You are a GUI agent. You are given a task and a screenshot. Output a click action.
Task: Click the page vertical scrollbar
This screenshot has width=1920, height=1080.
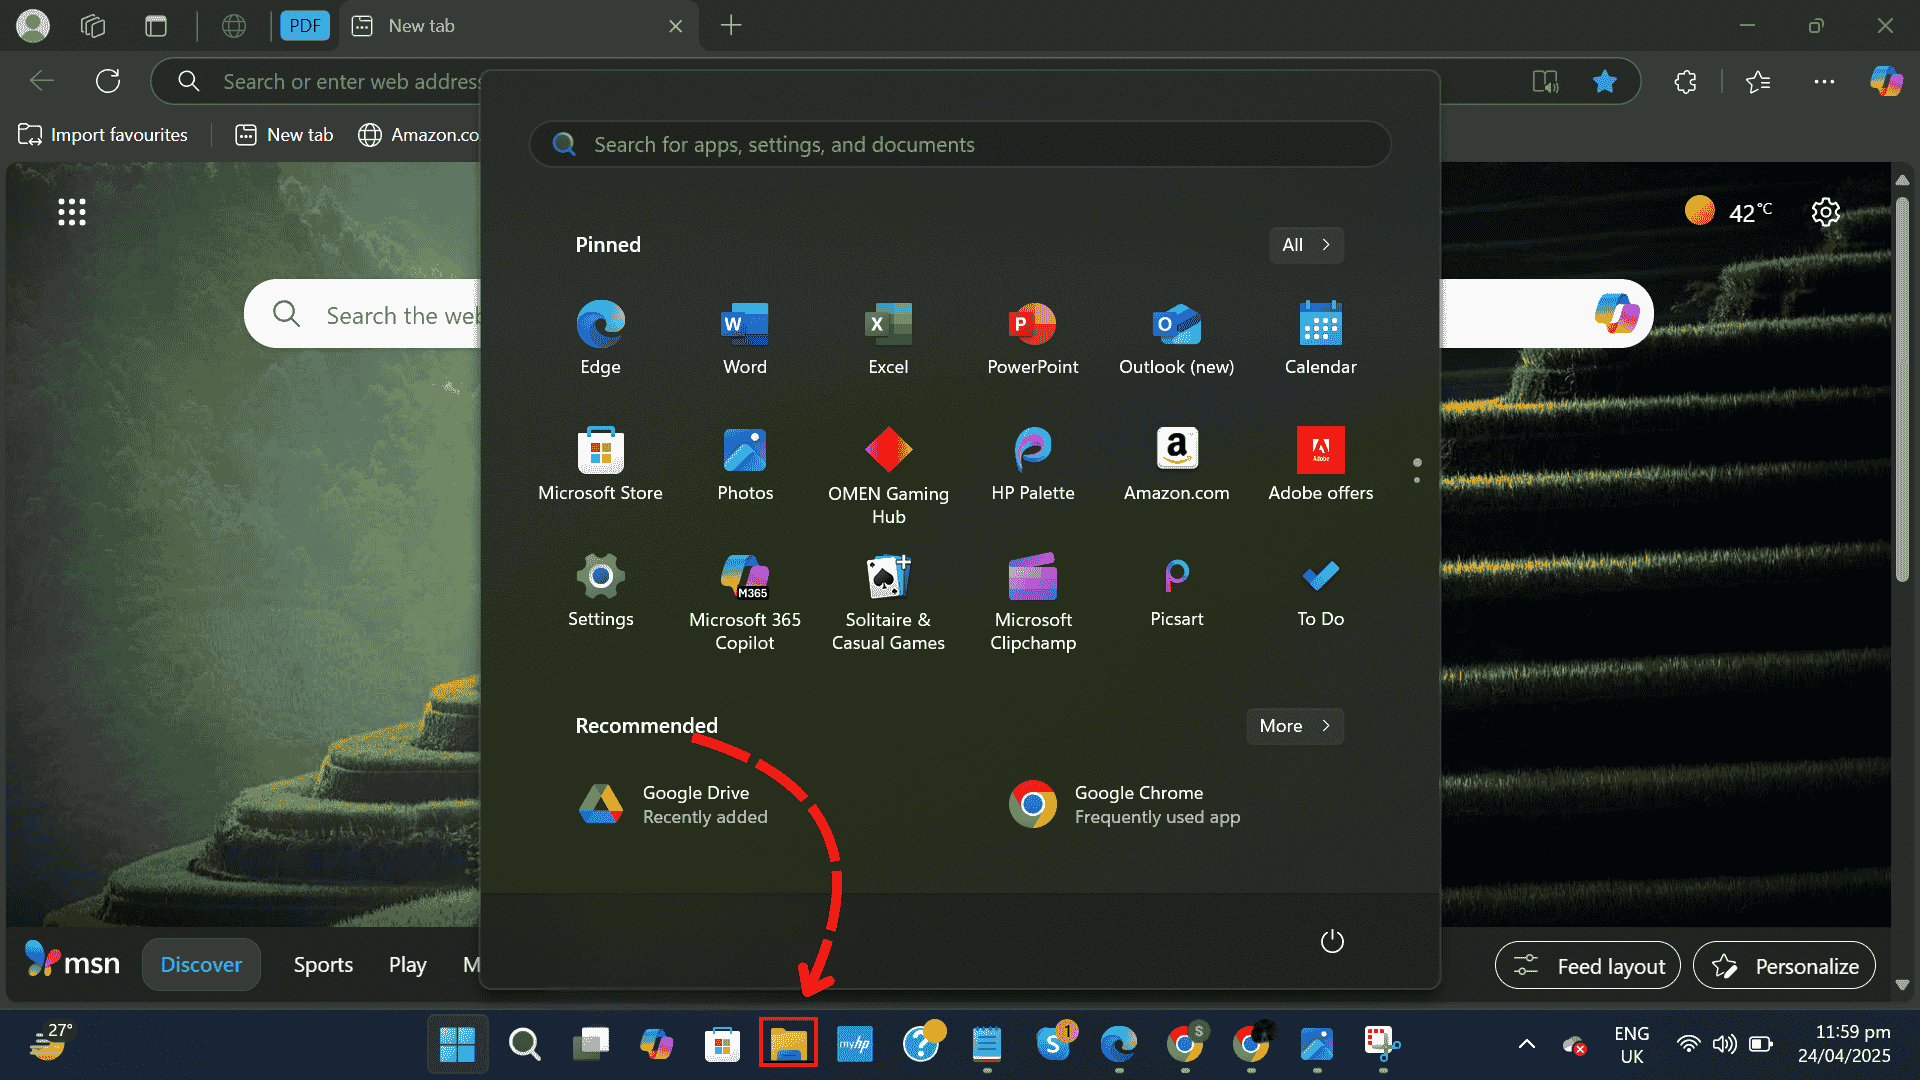point(1902,390)
